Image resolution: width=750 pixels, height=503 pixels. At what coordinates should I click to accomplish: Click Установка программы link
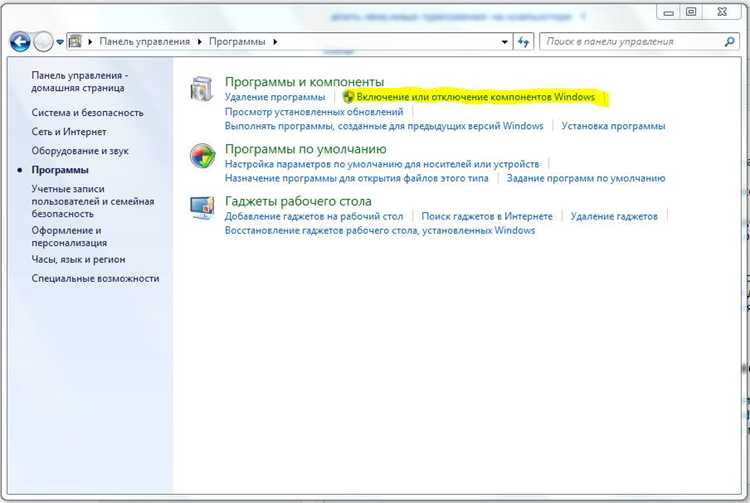(614, 126)
